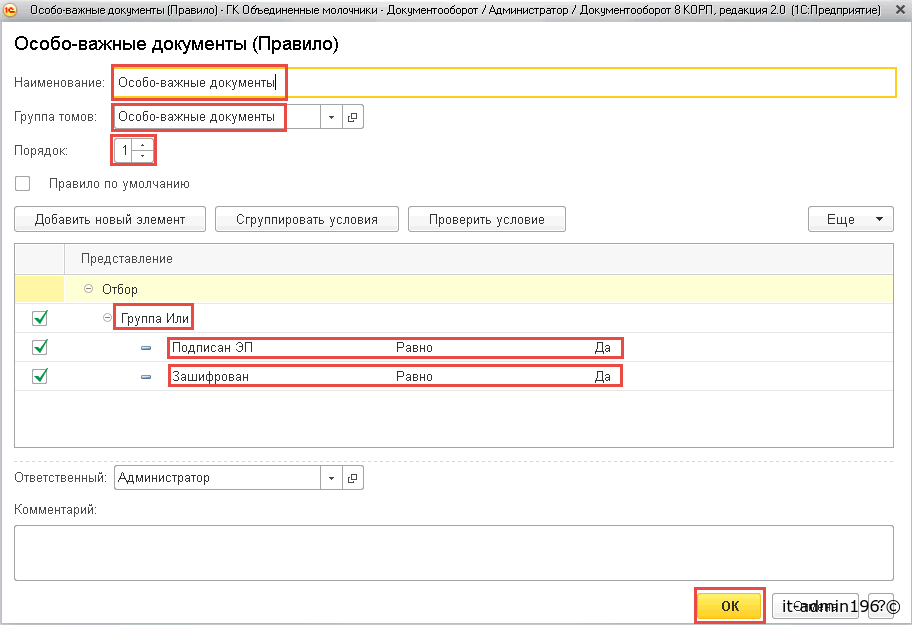Collapse the Отбор tree node
Image resolution: width=912 pixels, height=625 pixels.
point(89,289)
